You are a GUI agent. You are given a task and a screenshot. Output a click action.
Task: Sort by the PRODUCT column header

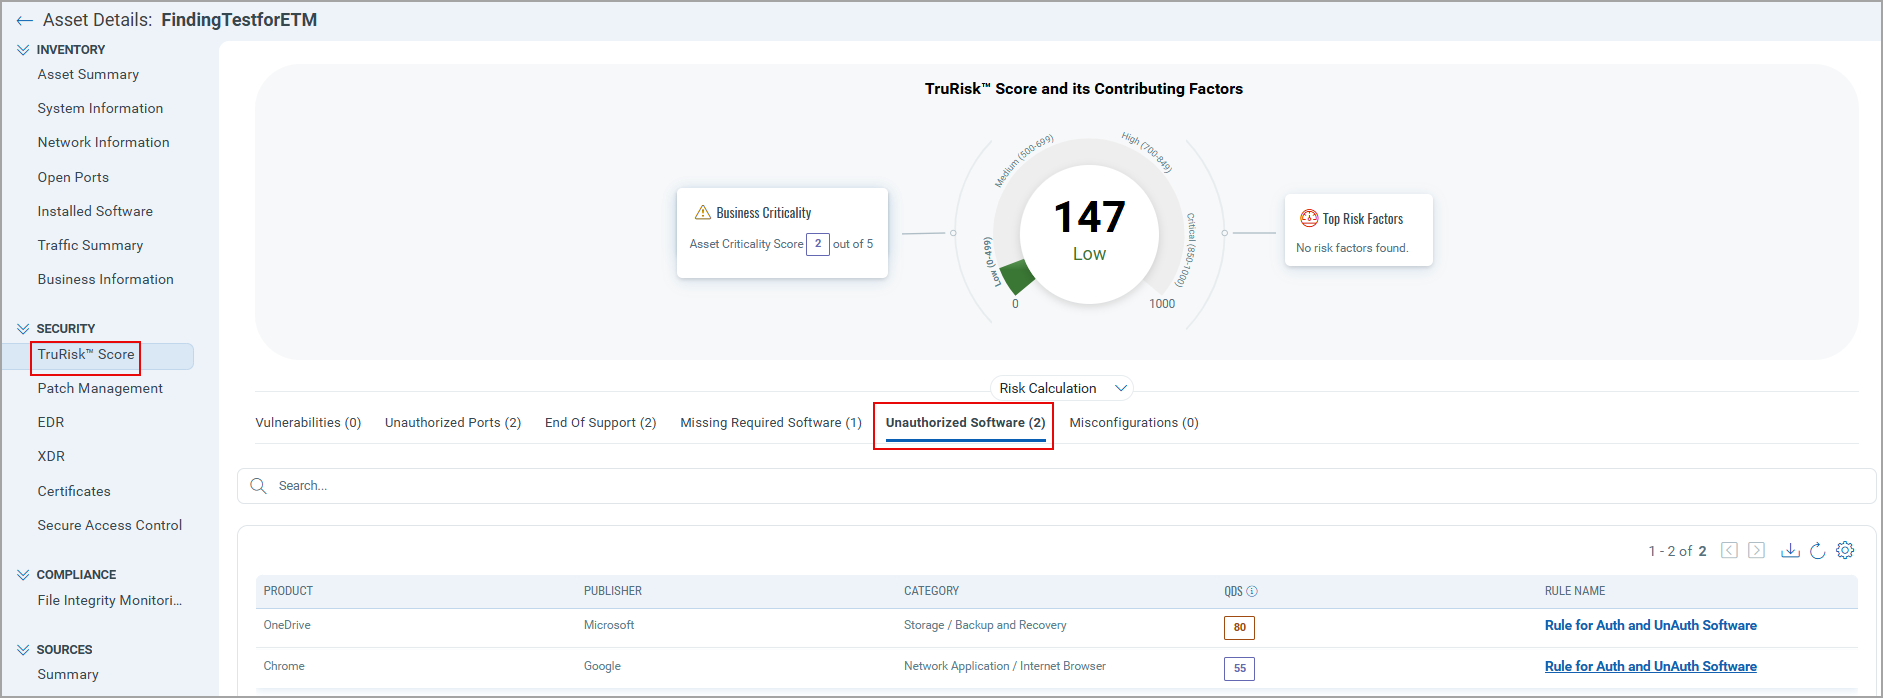[x=288, y=591]
